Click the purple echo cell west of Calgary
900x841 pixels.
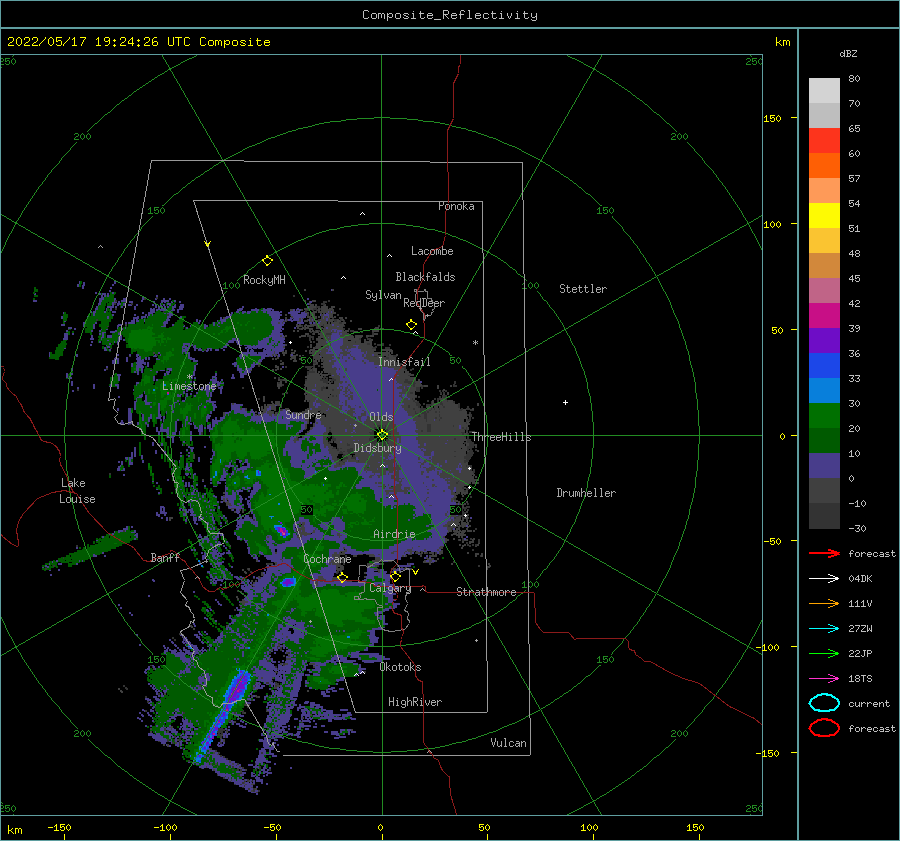point(288,582)
